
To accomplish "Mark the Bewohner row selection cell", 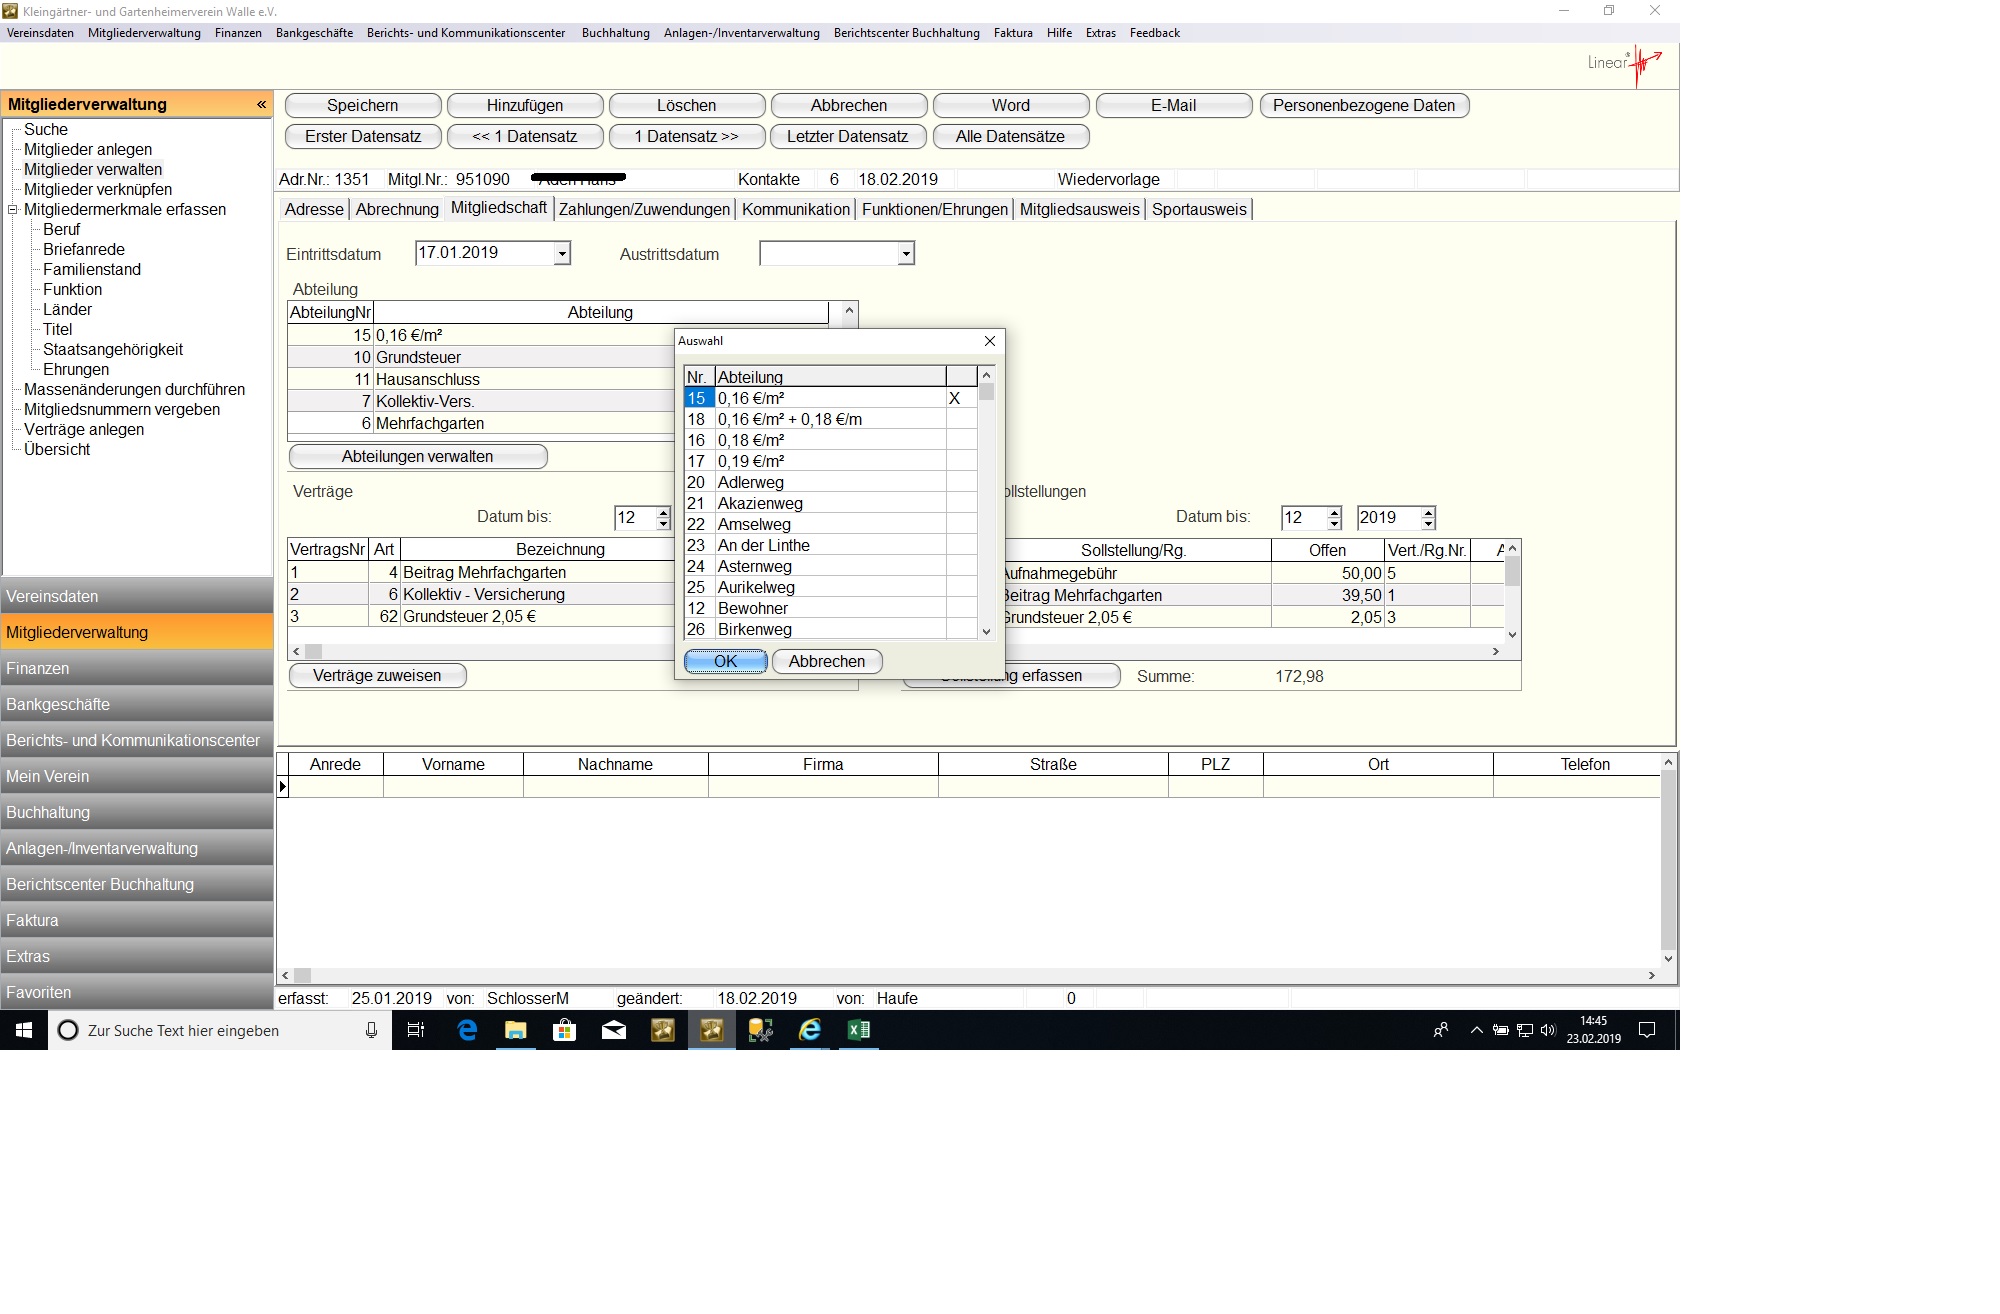I will point(960,608).
